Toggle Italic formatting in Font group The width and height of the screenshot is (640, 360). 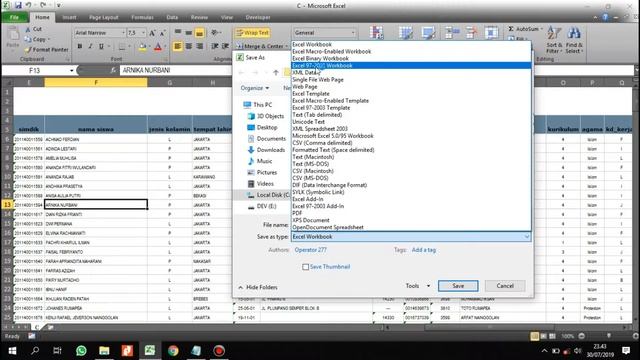(x=90, y=47)
